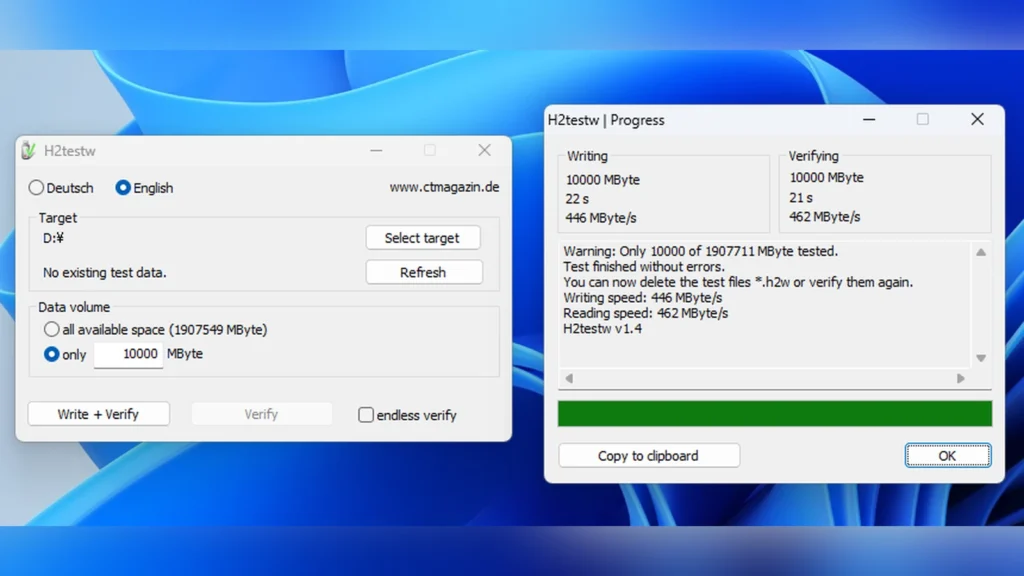Click the Verifying group '10000 MByte' value
The height and width of the screenshot is (576, 1024).
pyautogui.click(x=826, y=178)
